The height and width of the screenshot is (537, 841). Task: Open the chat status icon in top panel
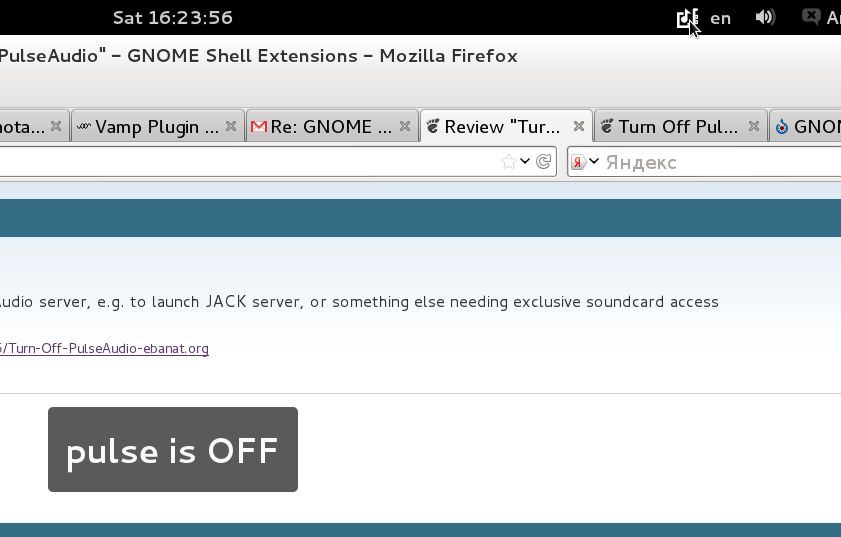[811, 17]
